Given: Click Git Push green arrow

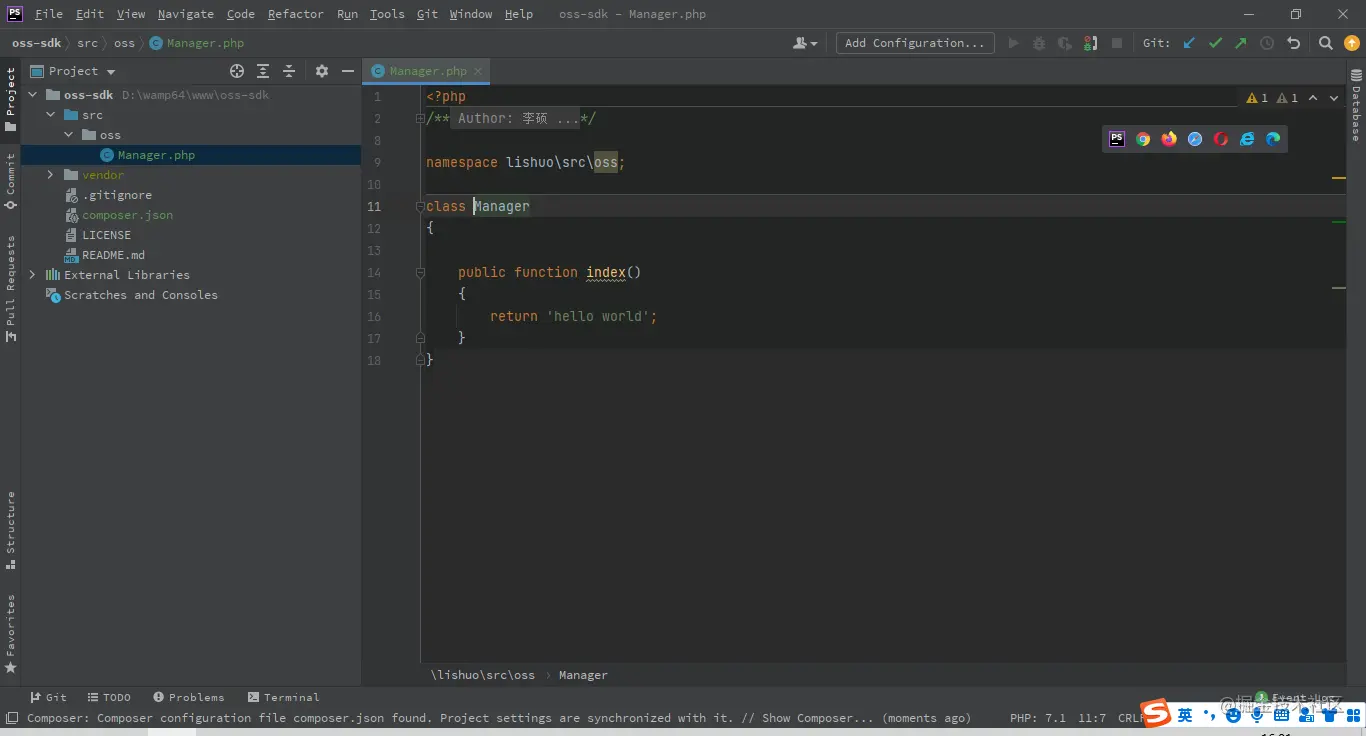Looking at the screenshot, I should (x=1241, y=43).
